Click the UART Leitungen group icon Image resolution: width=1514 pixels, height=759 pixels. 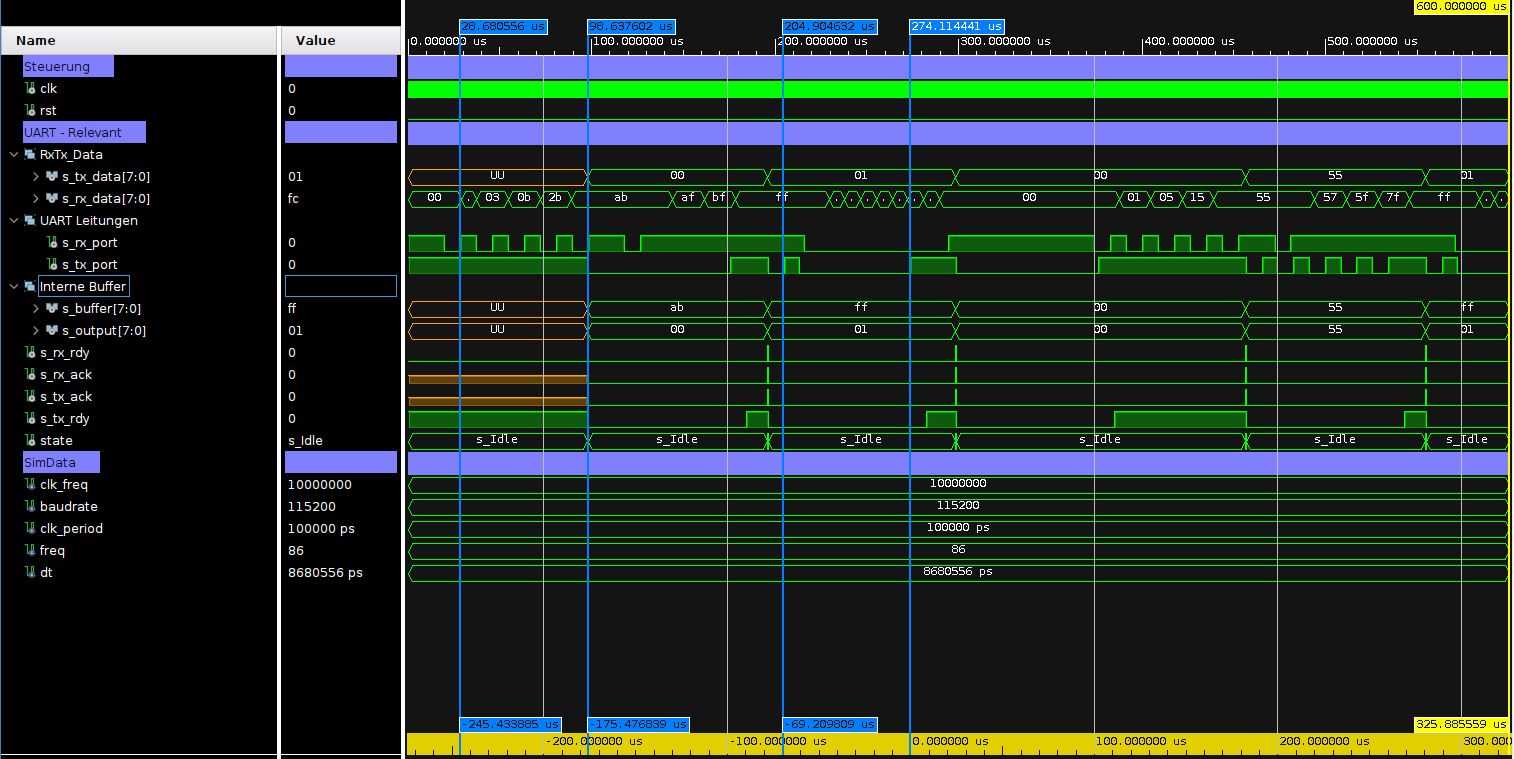click(x=30, y=221)
